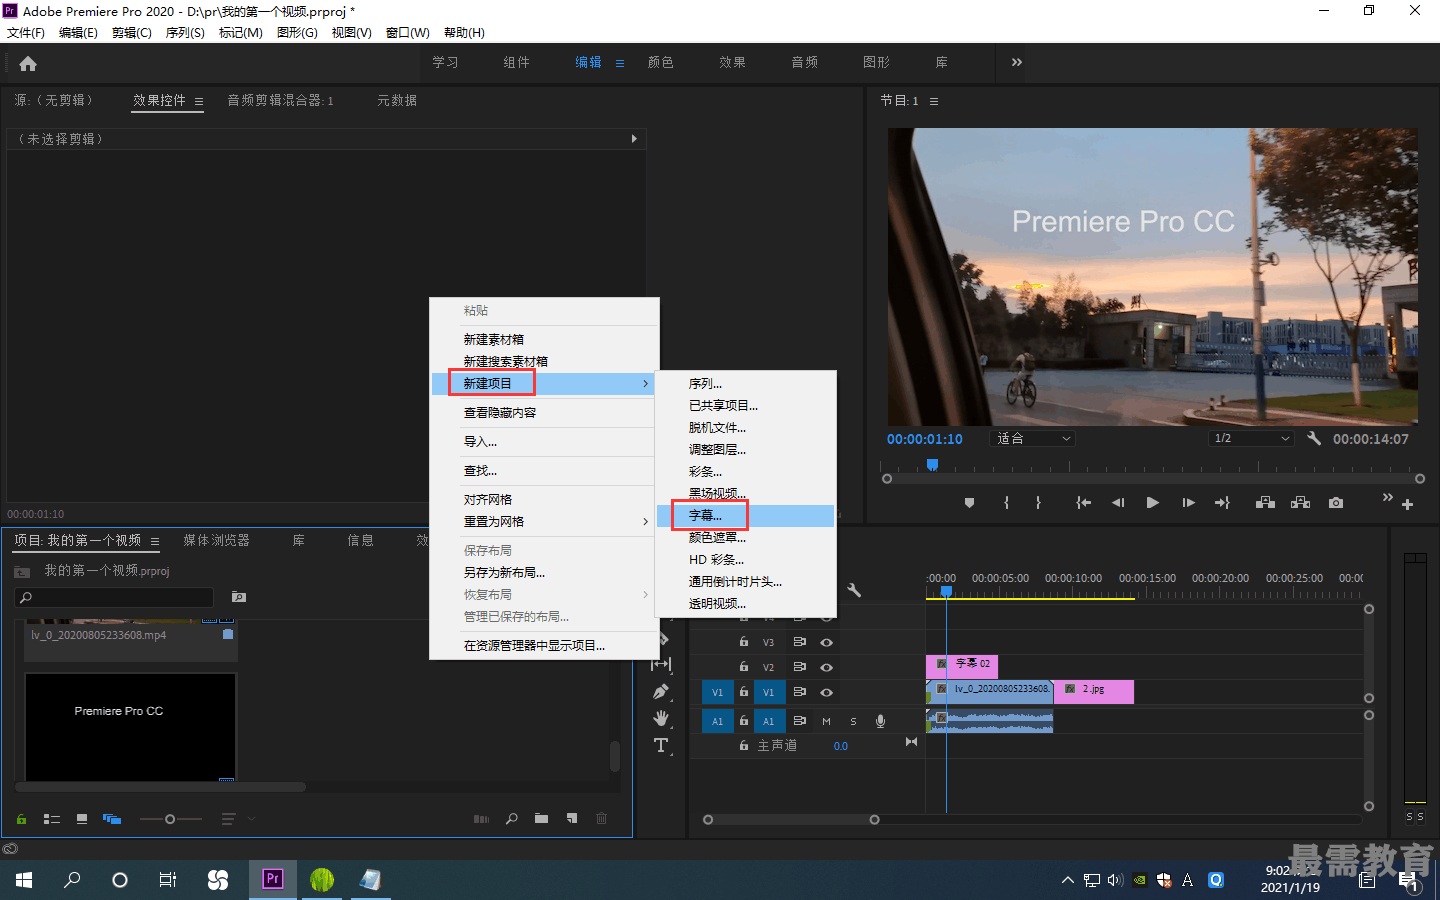Select the Type tool
Image resolution: width=1440 pixels, height=900 pixels.
pyautogui.click(x=661, y=745)
